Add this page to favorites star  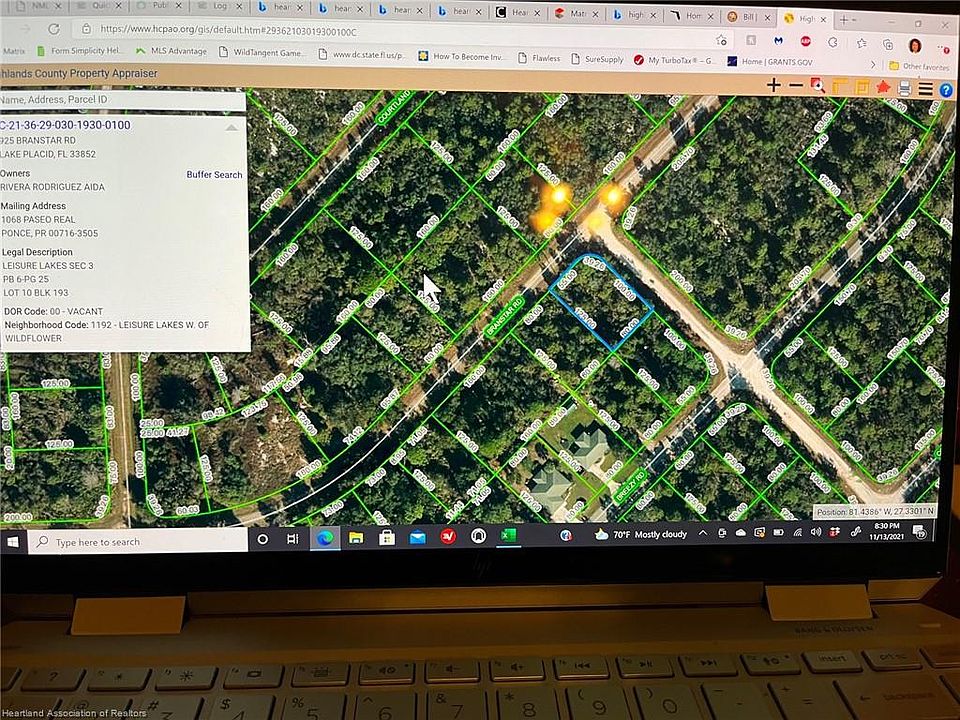(x=722, y=40)
